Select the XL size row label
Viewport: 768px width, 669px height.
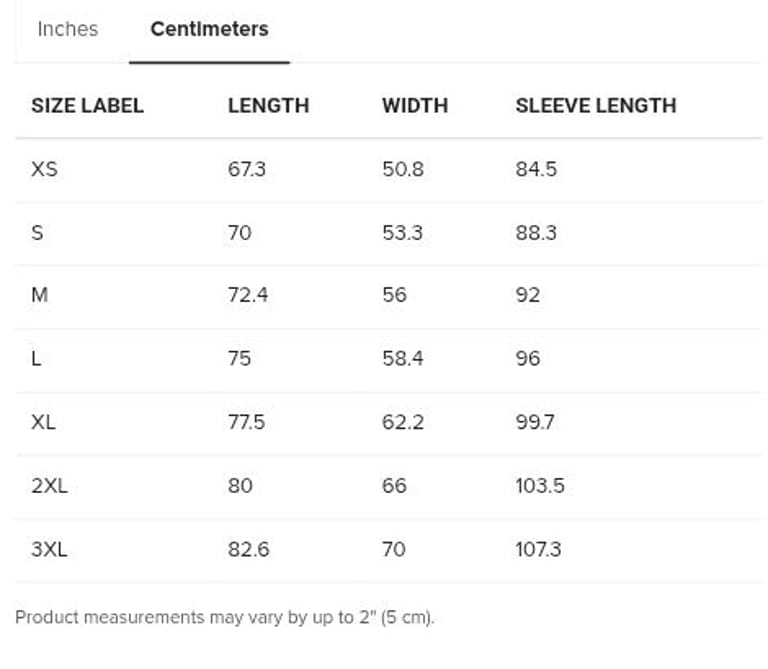click(x=43, y=422)
